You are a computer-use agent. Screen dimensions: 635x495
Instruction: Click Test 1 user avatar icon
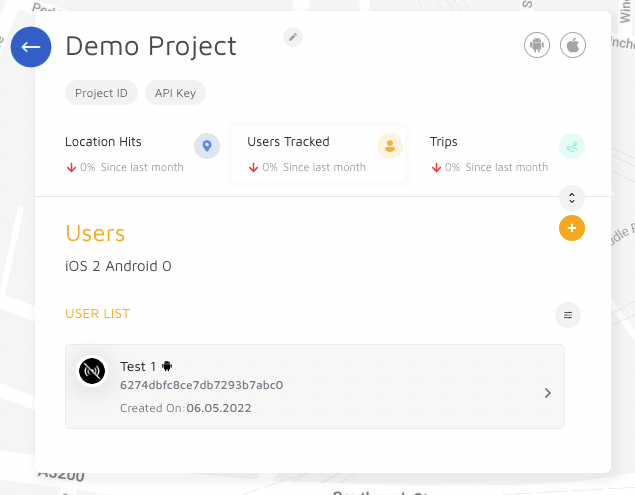tap(93, 371)
